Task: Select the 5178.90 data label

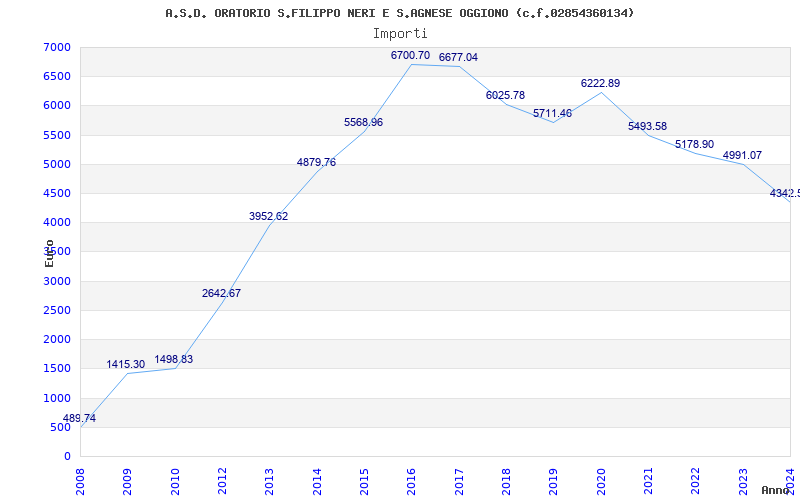Action: click(x=694, y=144)
